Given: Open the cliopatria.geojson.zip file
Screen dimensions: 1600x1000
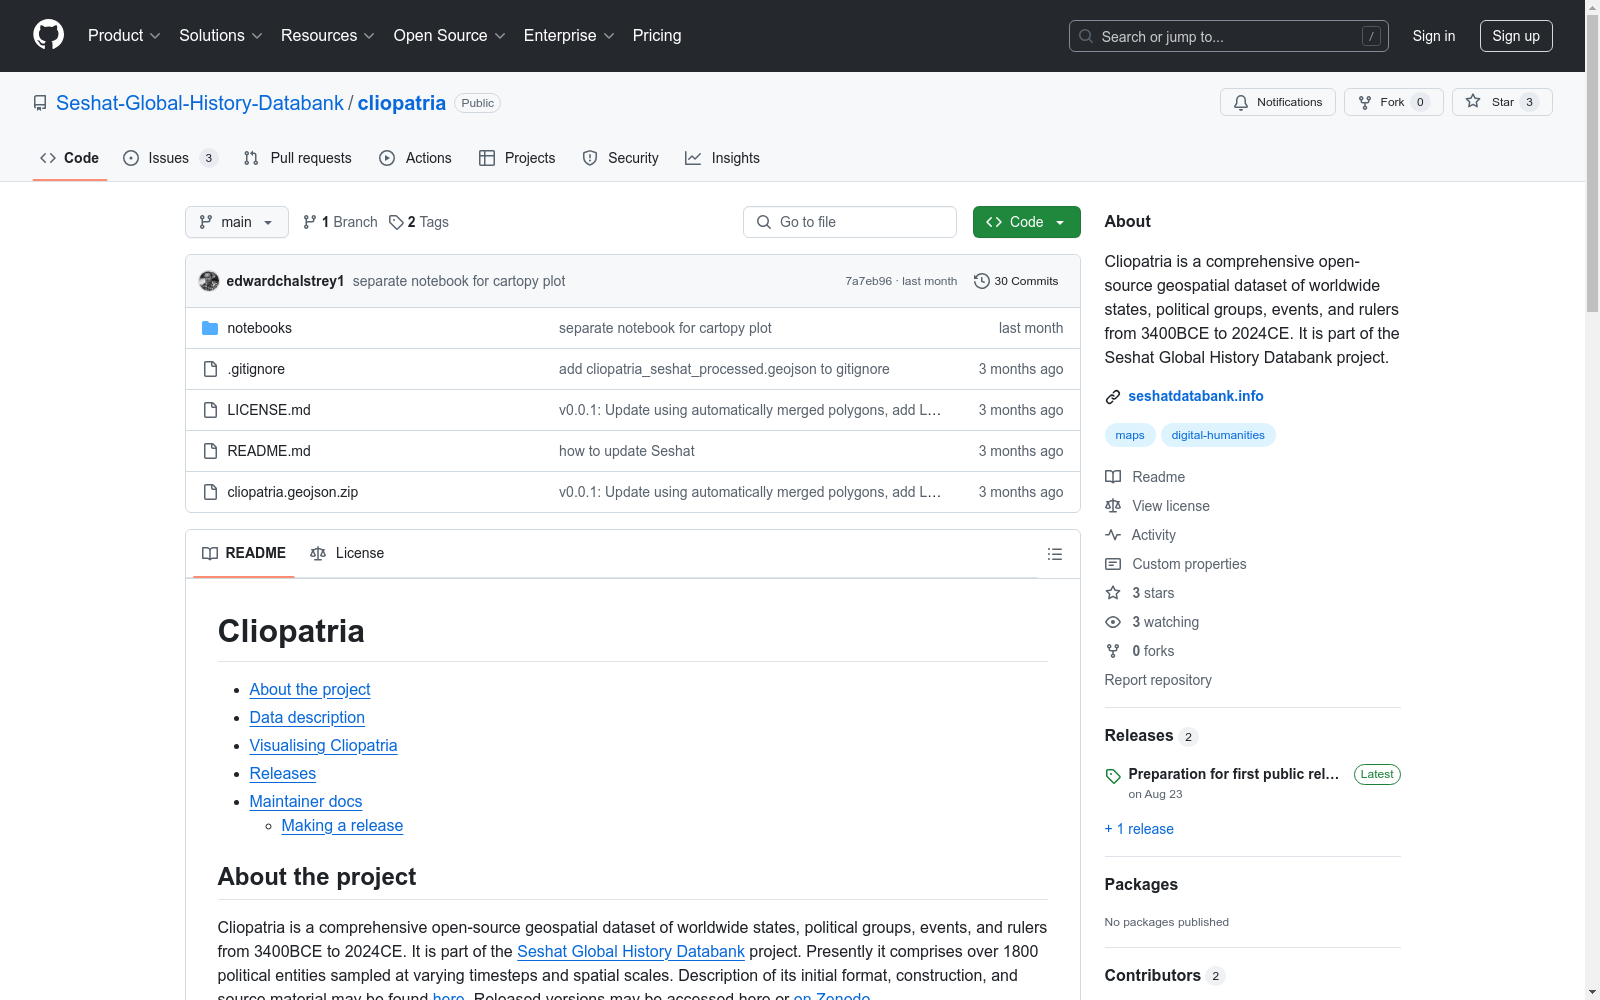Looking at the screenshot, I should coord(292,492).
